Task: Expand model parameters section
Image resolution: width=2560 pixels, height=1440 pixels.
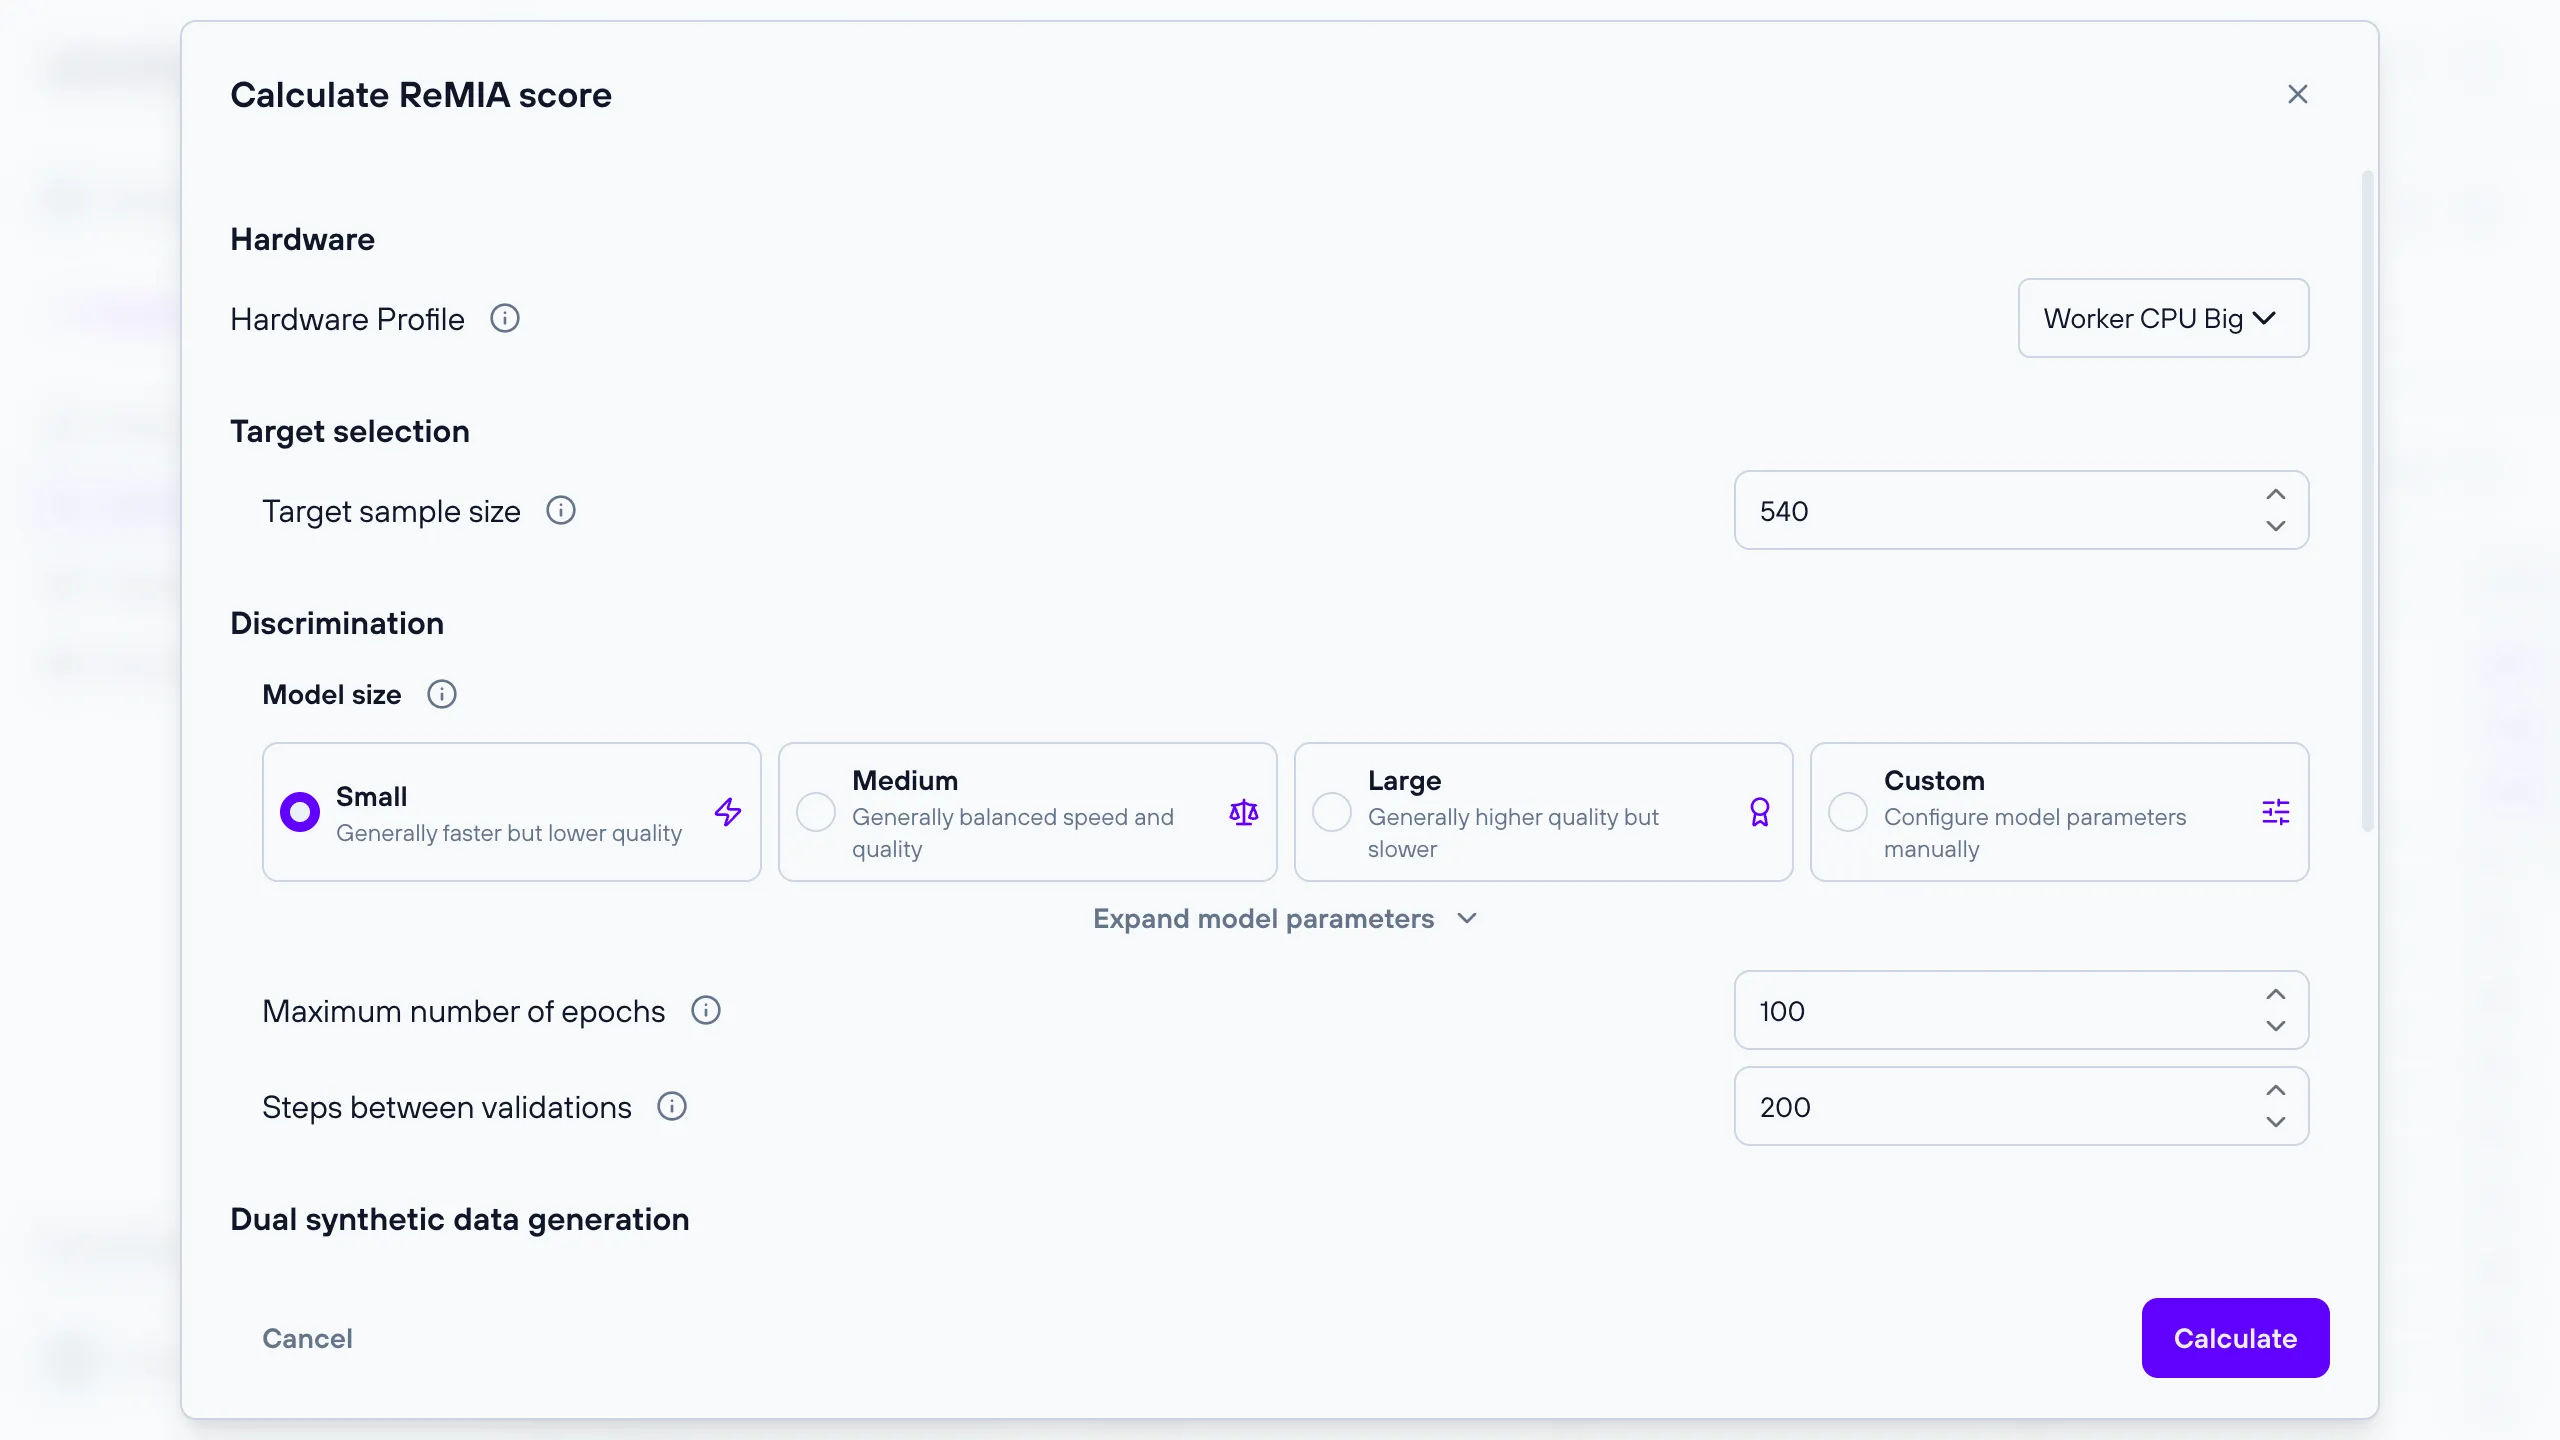Action: pyautogui.click(x=1284, y=919)
